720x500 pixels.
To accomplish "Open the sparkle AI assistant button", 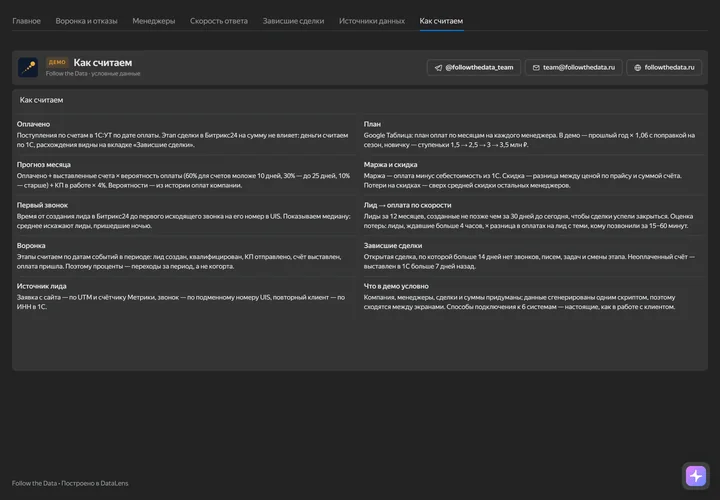I will 696,476.
